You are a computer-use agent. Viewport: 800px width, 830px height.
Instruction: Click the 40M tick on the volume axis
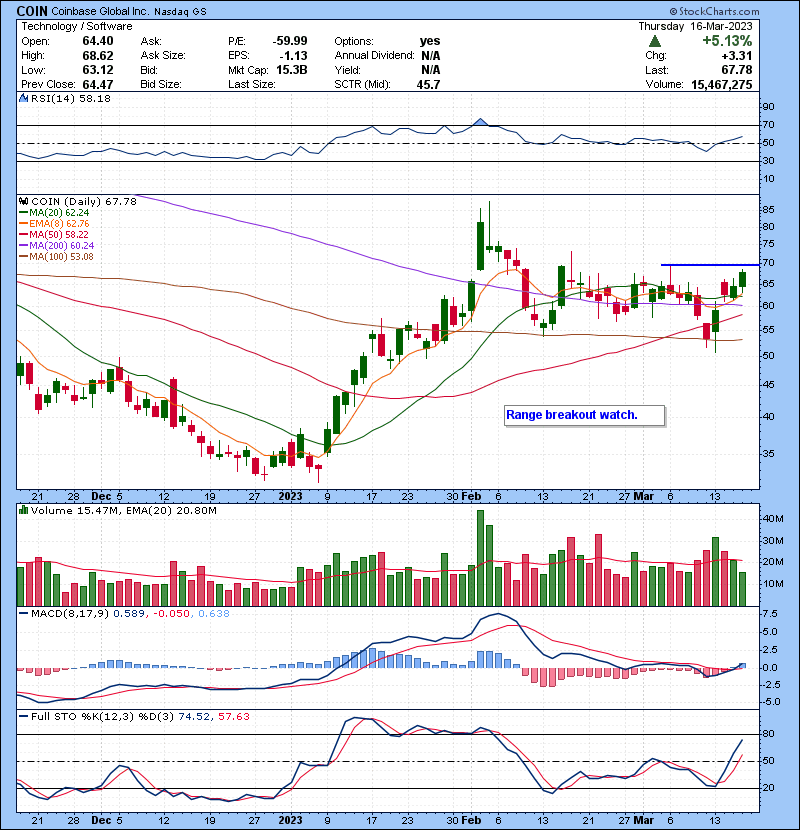click(772, 519)
